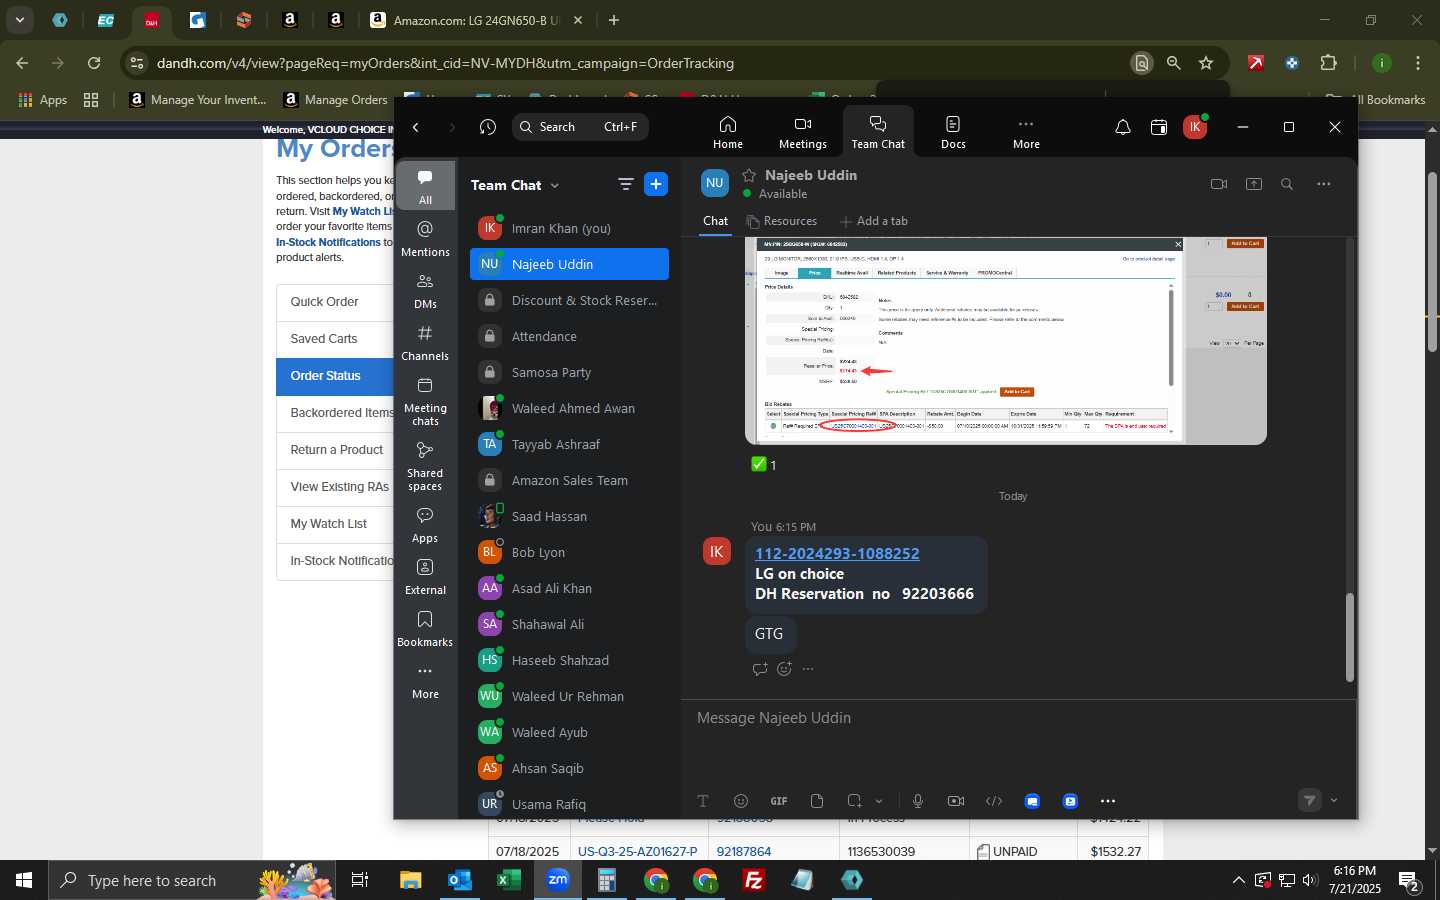Open chat header more options ellipsis

click(x=1323, y=184)
